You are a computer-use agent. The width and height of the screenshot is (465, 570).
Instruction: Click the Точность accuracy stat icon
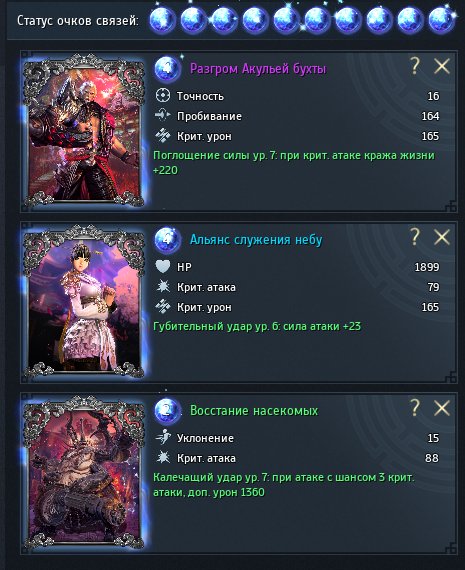(x=163, y=96)
